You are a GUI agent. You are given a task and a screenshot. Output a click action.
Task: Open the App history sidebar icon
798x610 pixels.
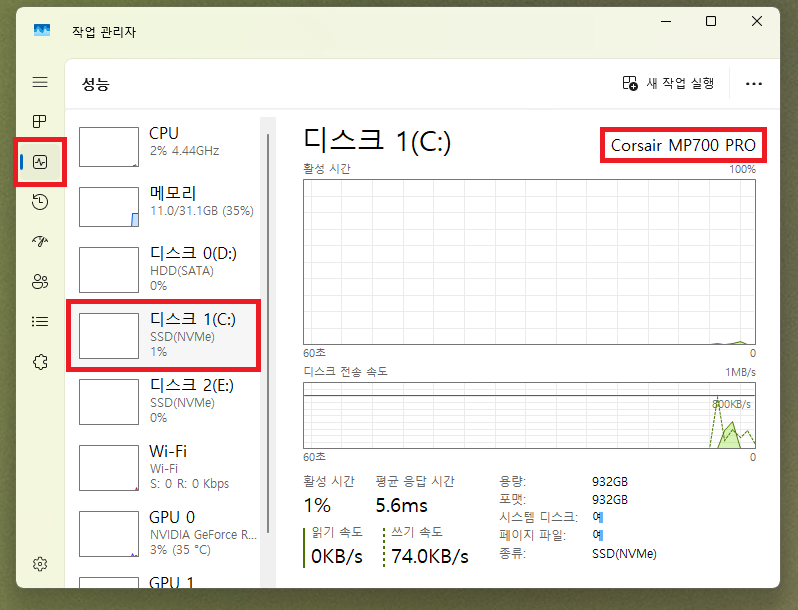40,202
